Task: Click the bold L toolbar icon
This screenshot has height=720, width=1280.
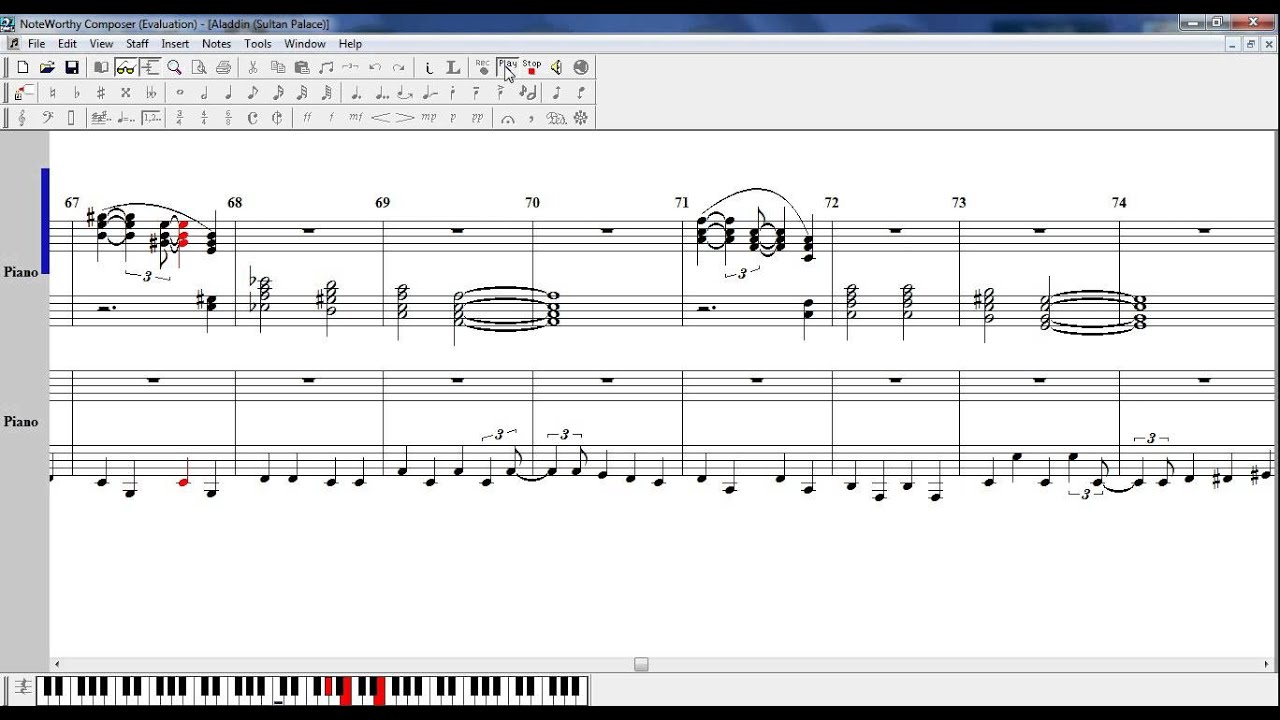Action: tap(452, 67)
